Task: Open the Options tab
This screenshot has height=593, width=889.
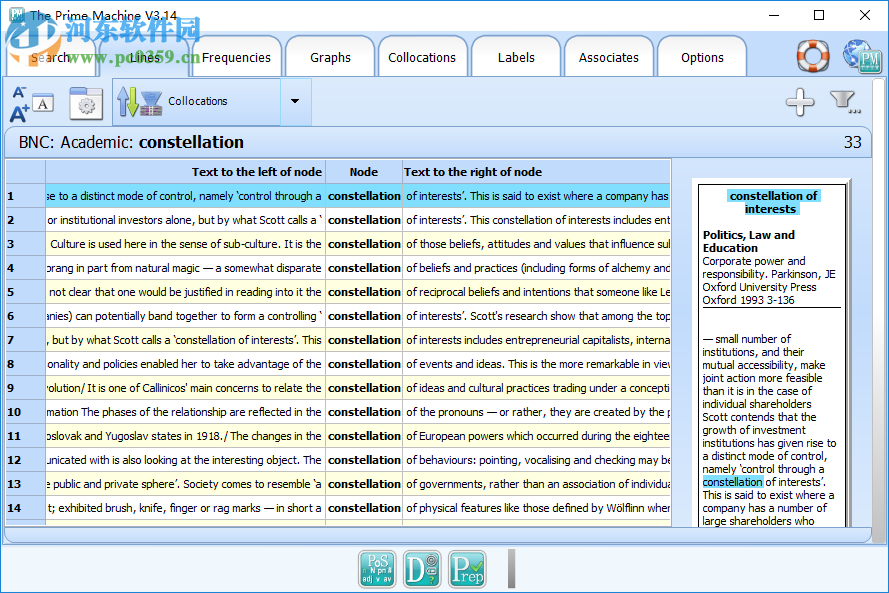Action: point(702,58)
